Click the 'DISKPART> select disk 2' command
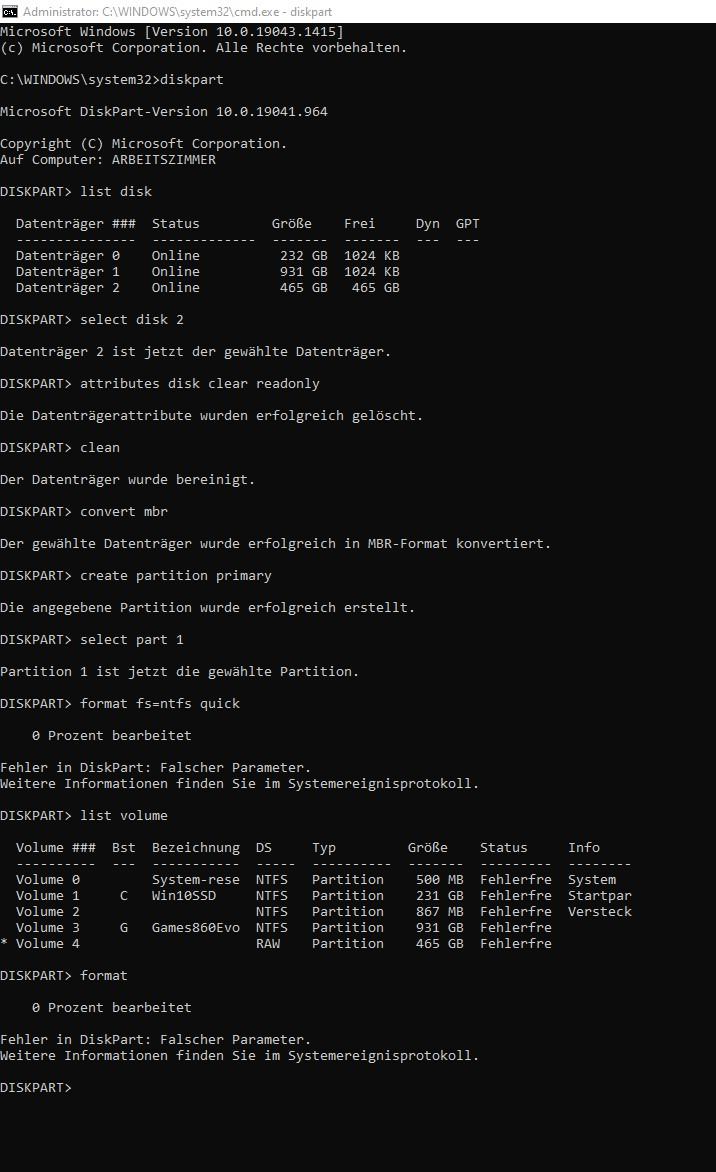 [x=92, y=319]
